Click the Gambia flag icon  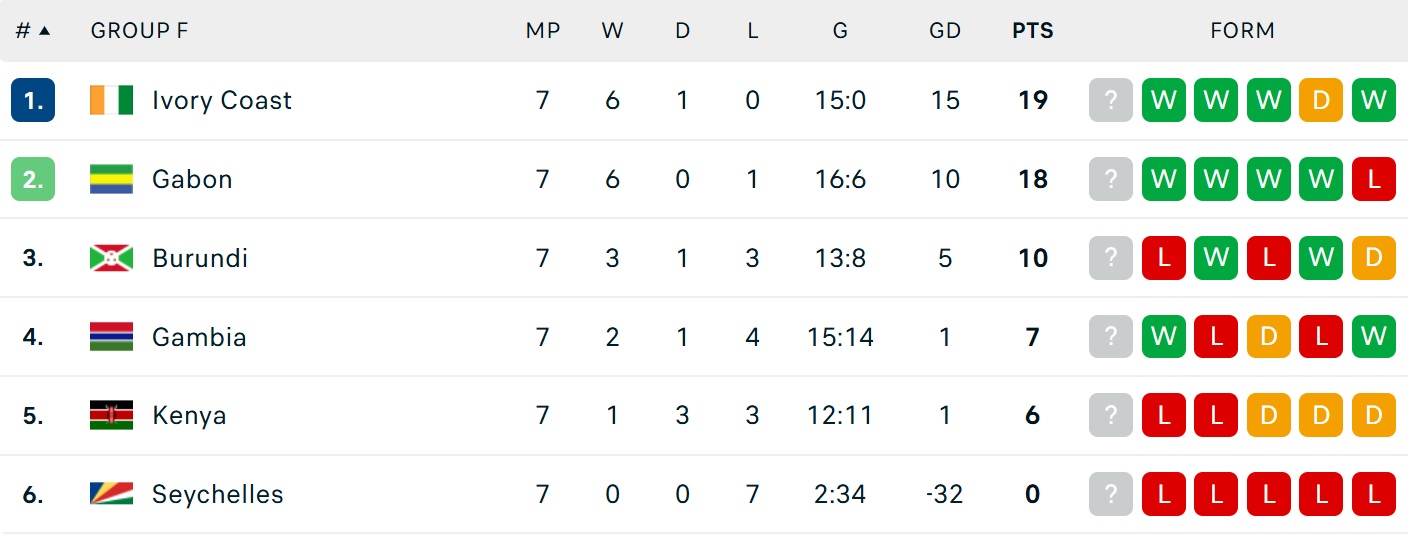[x=111, y=337]
